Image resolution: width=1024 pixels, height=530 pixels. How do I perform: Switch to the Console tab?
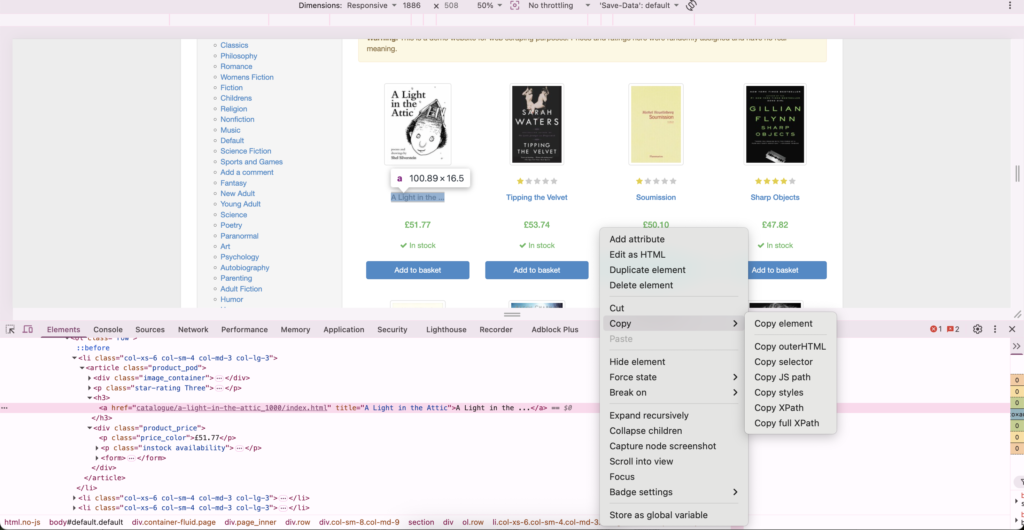pos(108,330)
